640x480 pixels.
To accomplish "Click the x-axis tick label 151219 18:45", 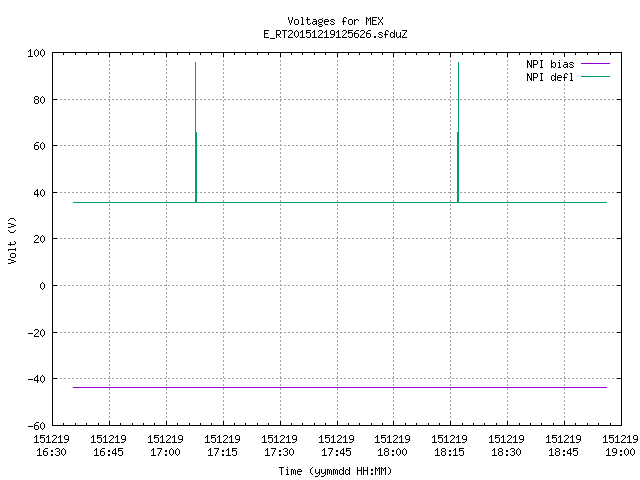I will click(563, 445).
